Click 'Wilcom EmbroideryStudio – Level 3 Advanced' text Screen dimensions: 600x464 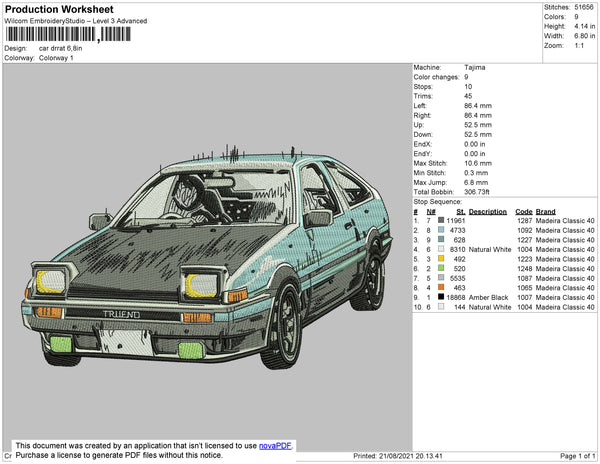76,21
